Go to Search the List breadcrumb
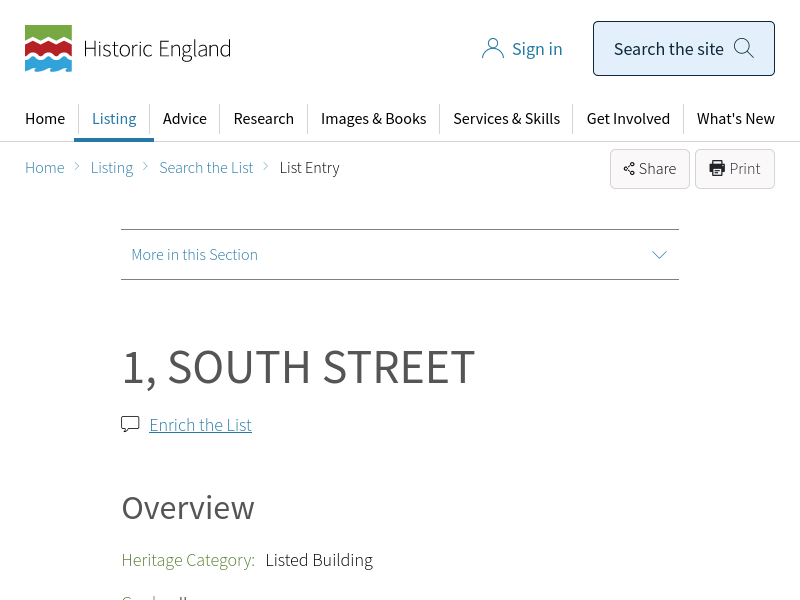Viewport: 800px width, 600px height. pos(206,168)
